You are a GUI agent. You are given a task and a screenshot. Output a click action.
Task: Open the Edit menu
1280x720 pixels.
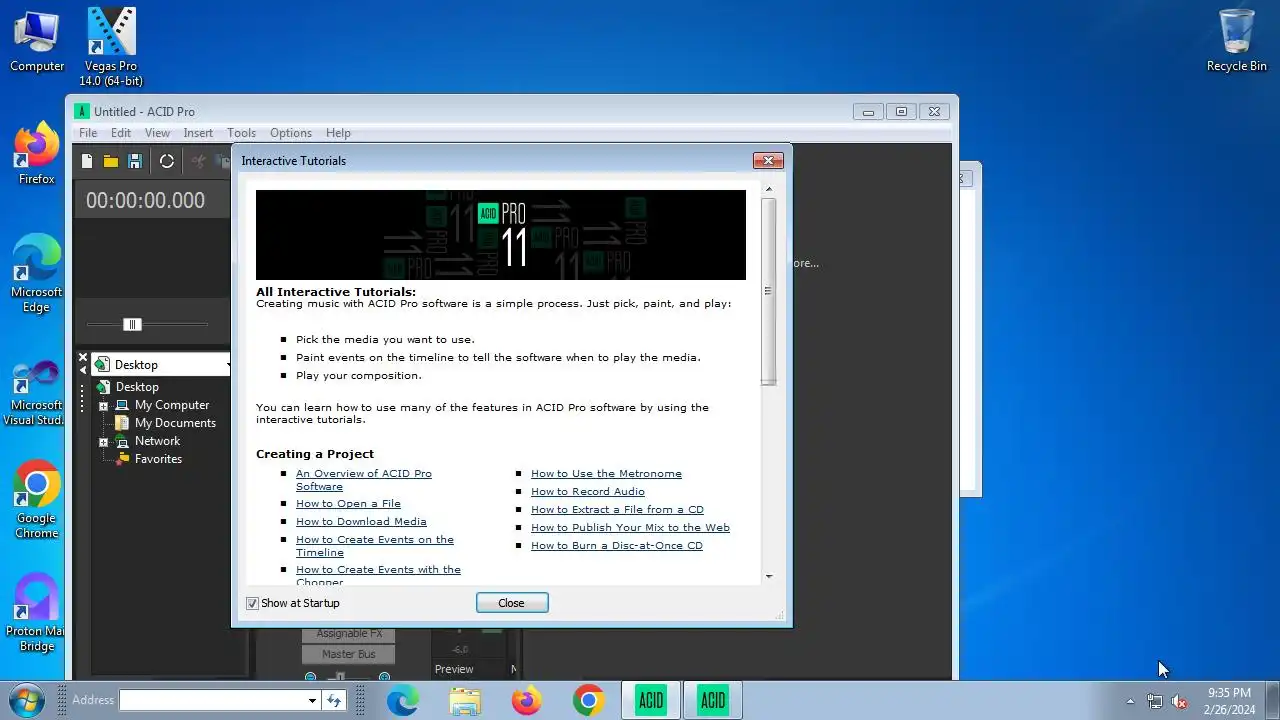[x=121, y=133]
